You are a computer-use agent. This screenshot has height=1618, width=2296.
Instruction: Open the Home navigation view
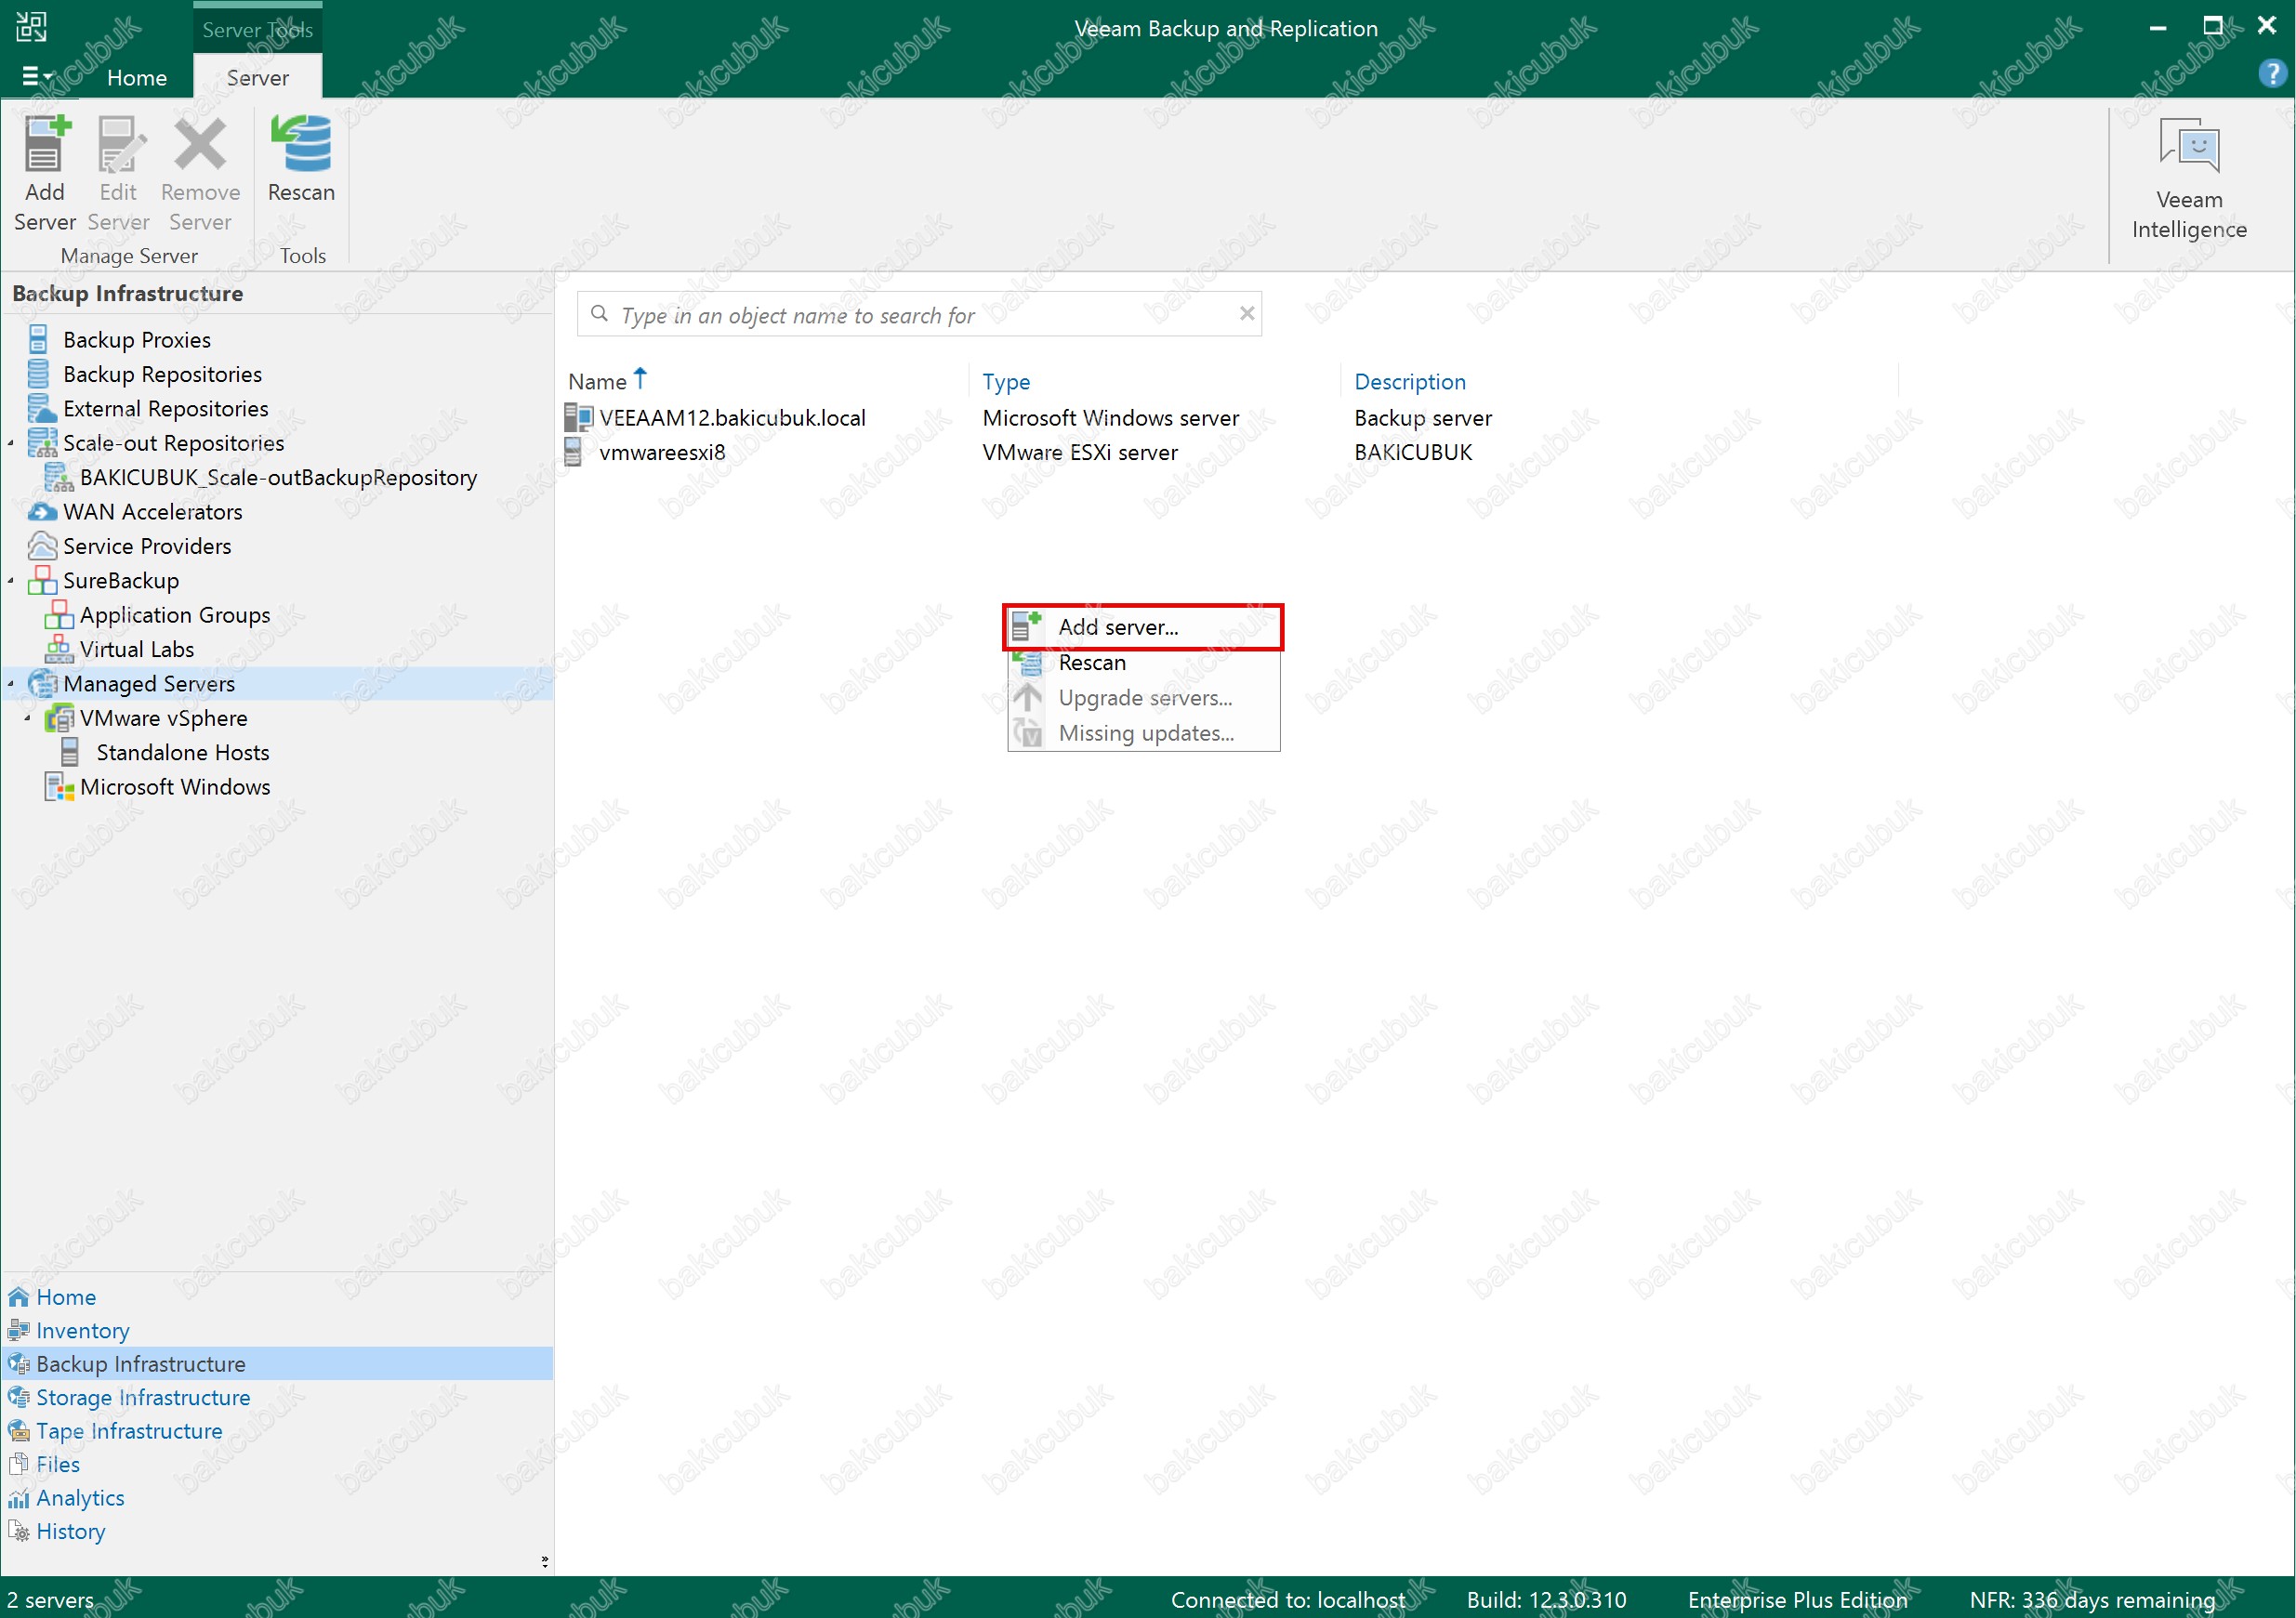66,1297
